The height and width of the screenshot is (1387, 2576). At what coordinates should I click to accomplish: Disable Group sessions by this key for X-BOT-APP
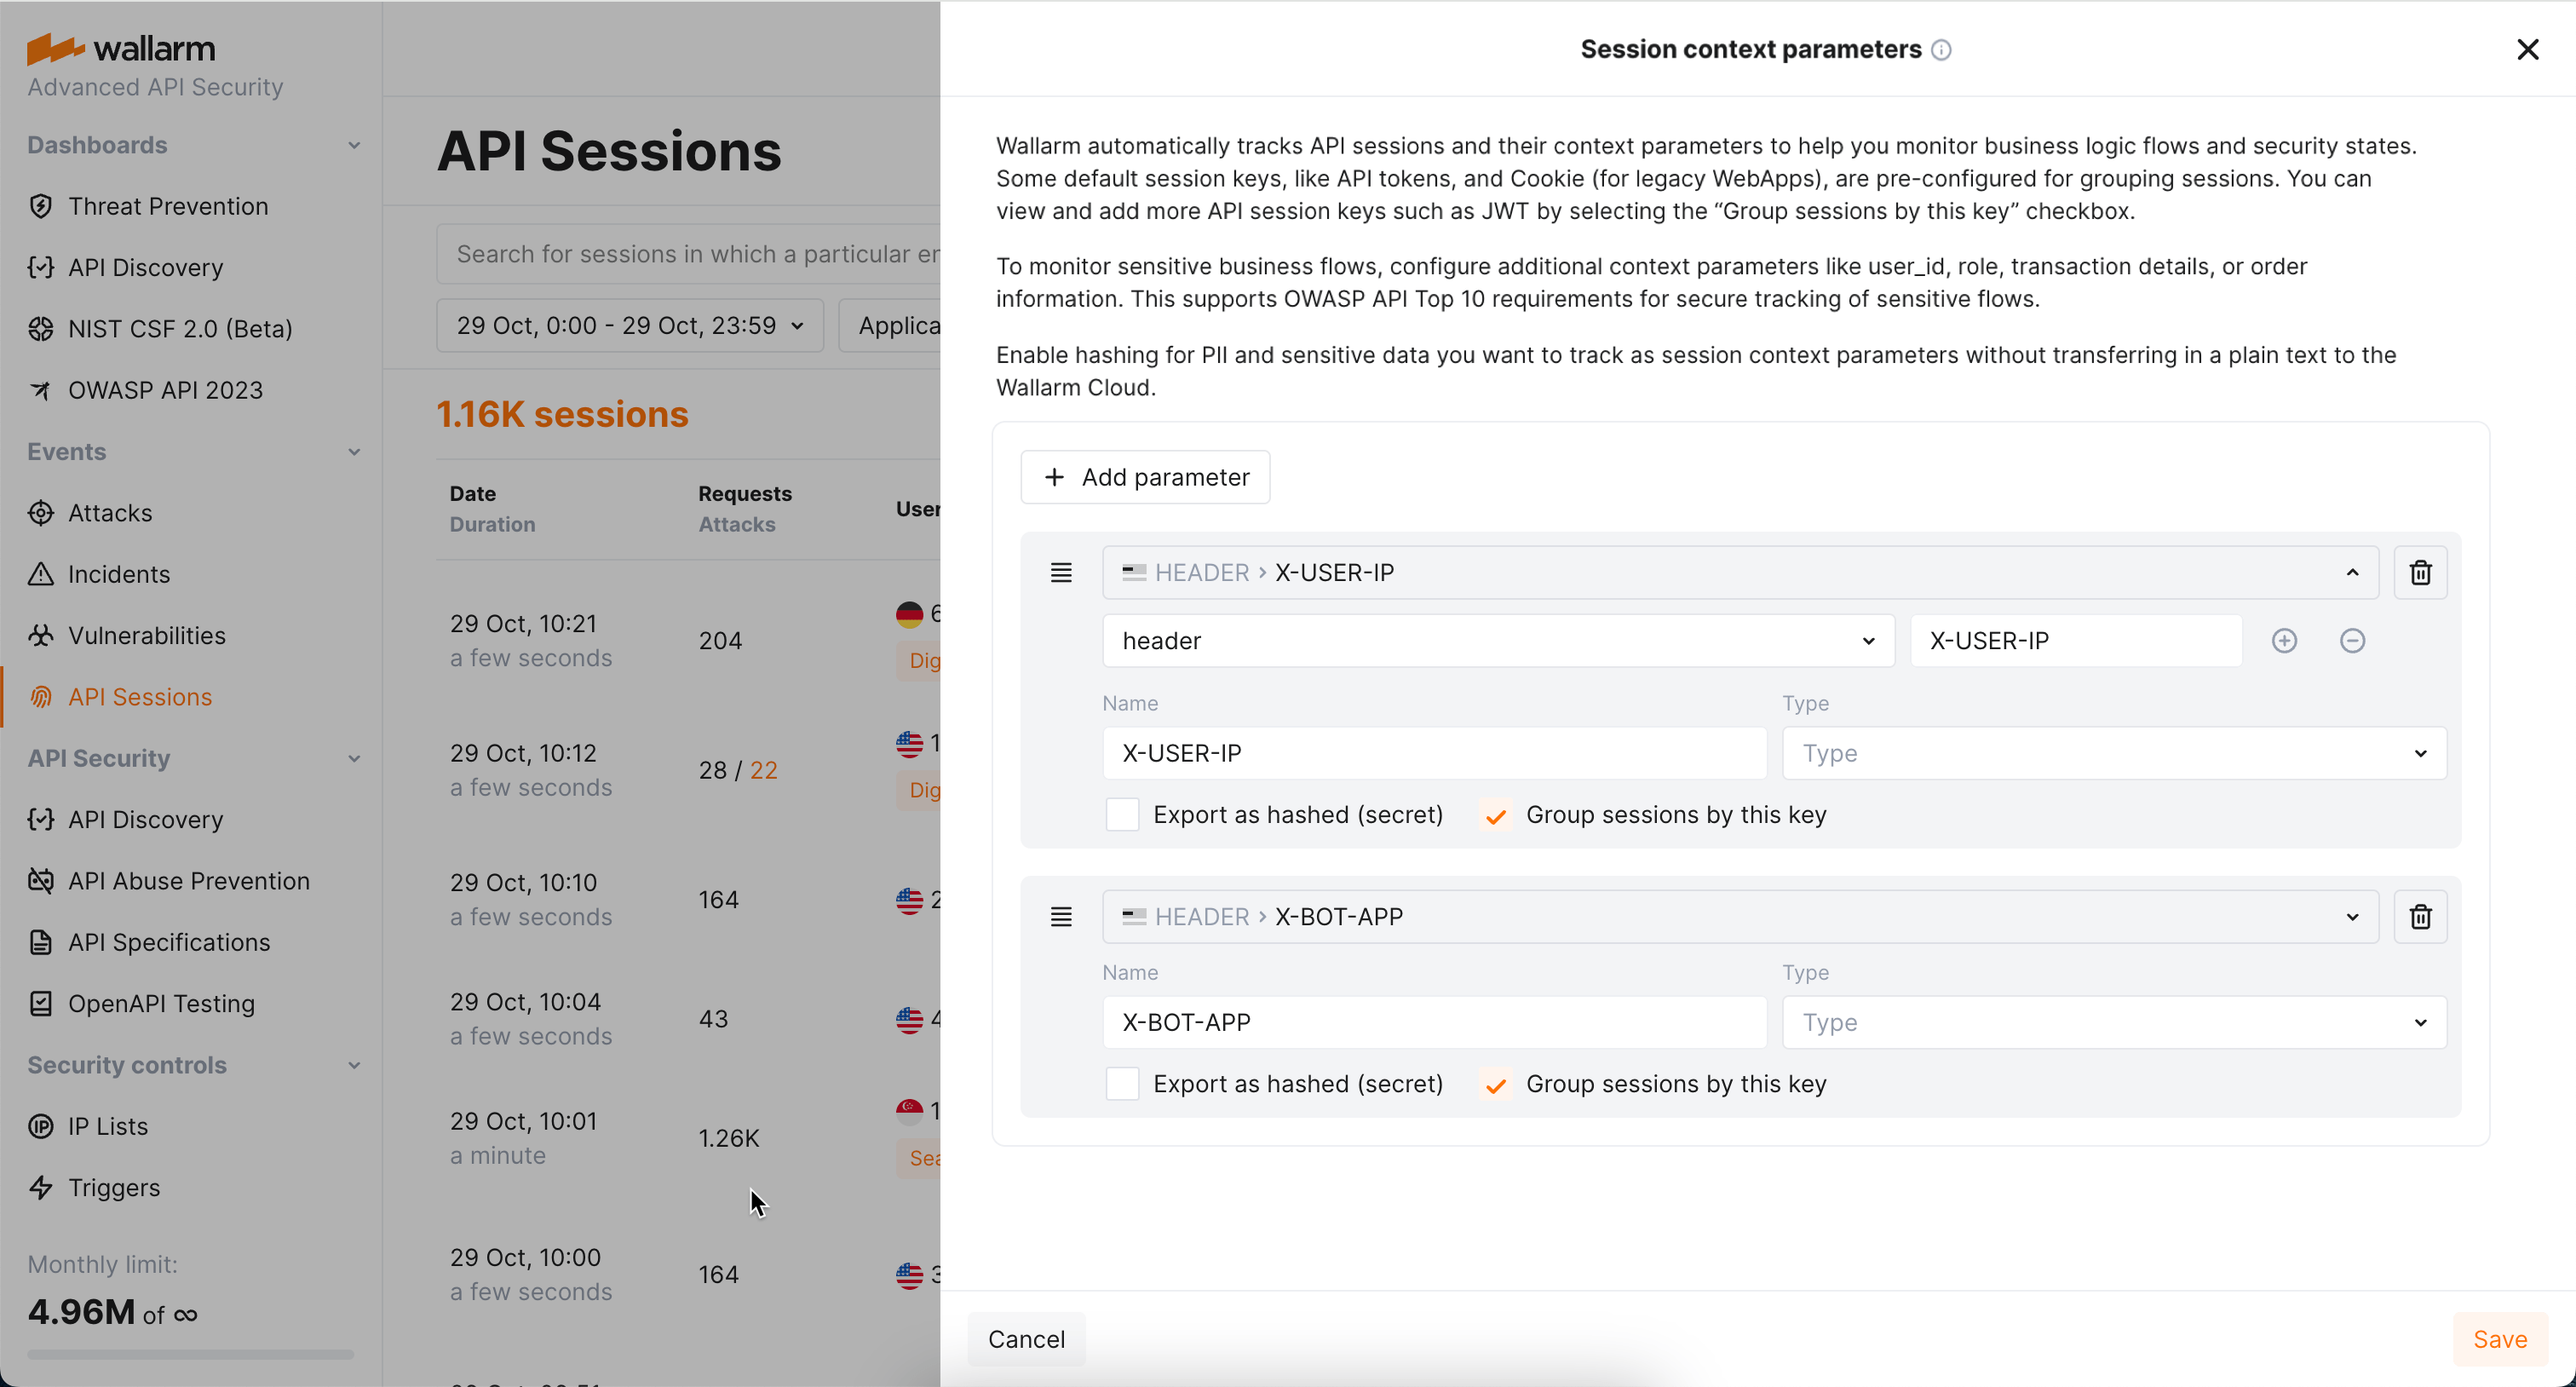point(1495,1084)
